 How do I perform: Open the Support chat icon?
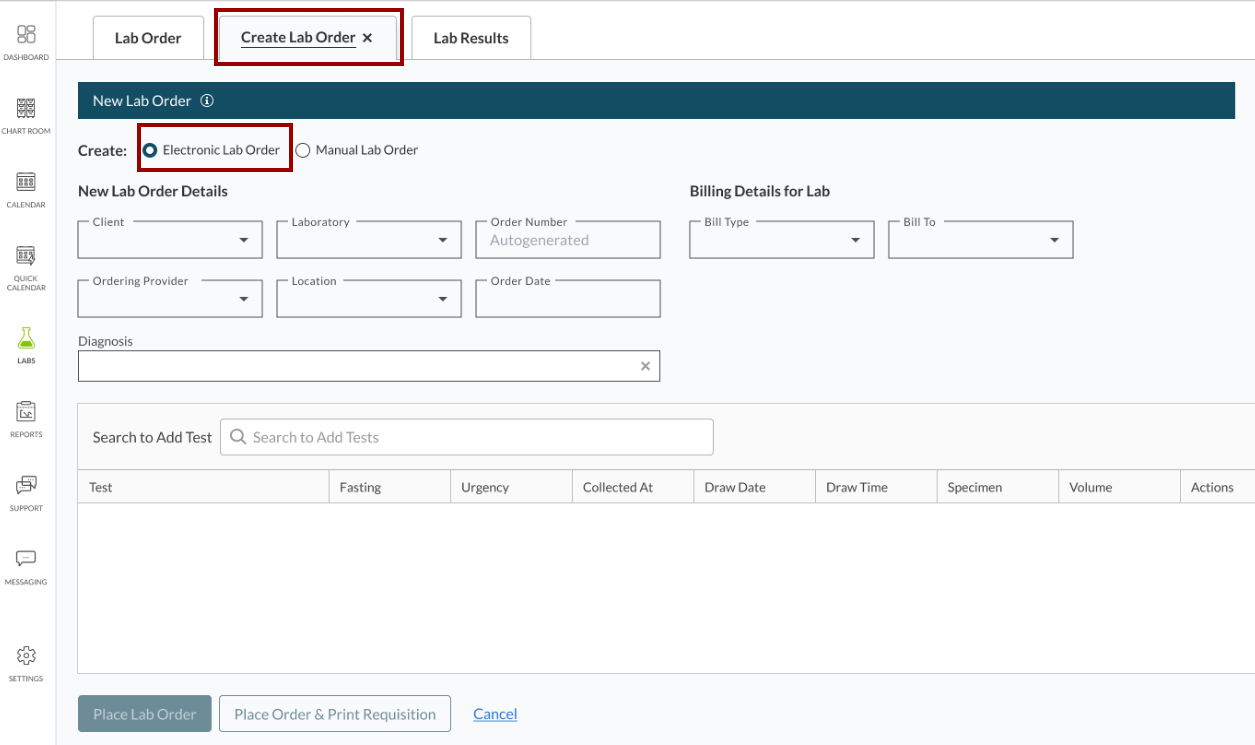[x=26, y=486]
